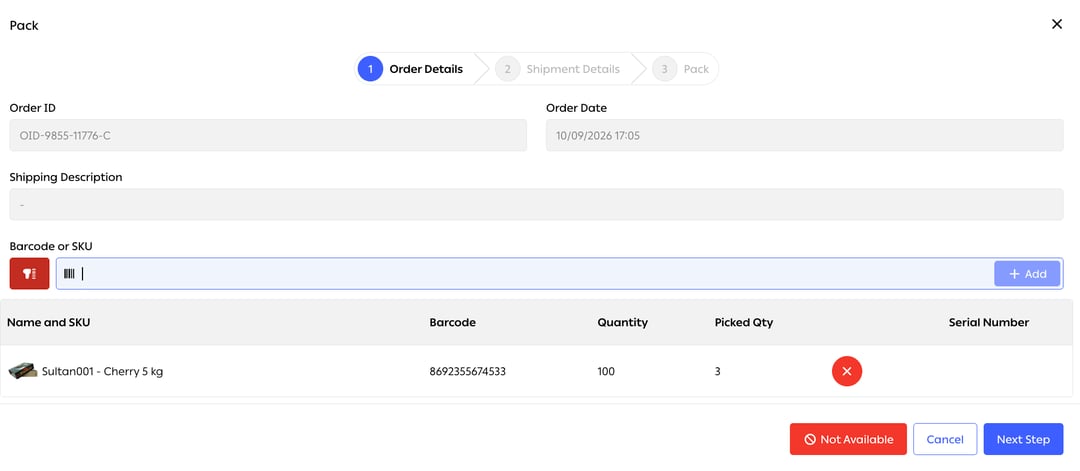Click the red barcode scanner icon button
The image size is (1080, 471).
(30, 273)
